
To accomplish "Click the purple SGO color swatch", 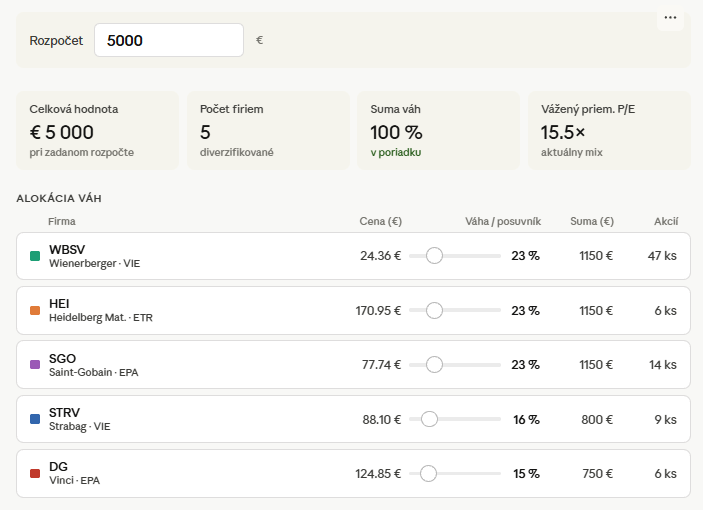I will 35,364.
